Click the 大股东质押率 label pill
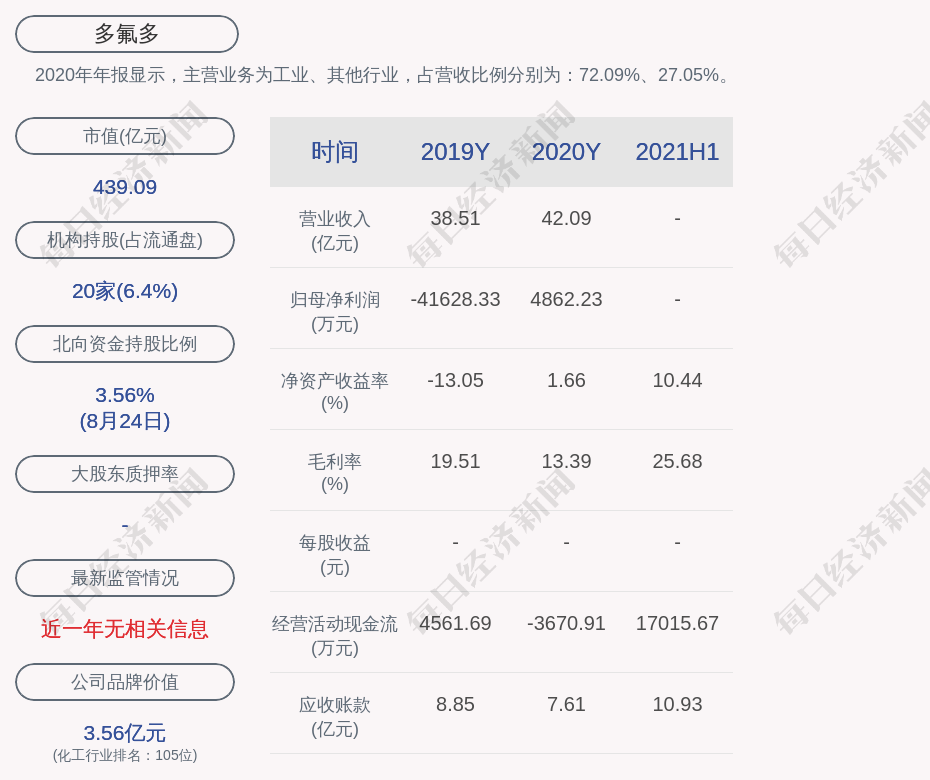This screenshot has height=780, width=930. pyautogui.click(x=125, y=474)
